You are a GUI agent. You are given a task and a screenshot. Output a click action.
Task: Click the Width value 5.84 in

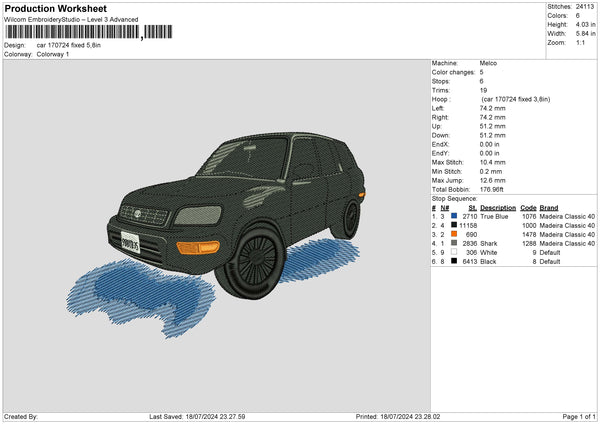tap(585, 34)
